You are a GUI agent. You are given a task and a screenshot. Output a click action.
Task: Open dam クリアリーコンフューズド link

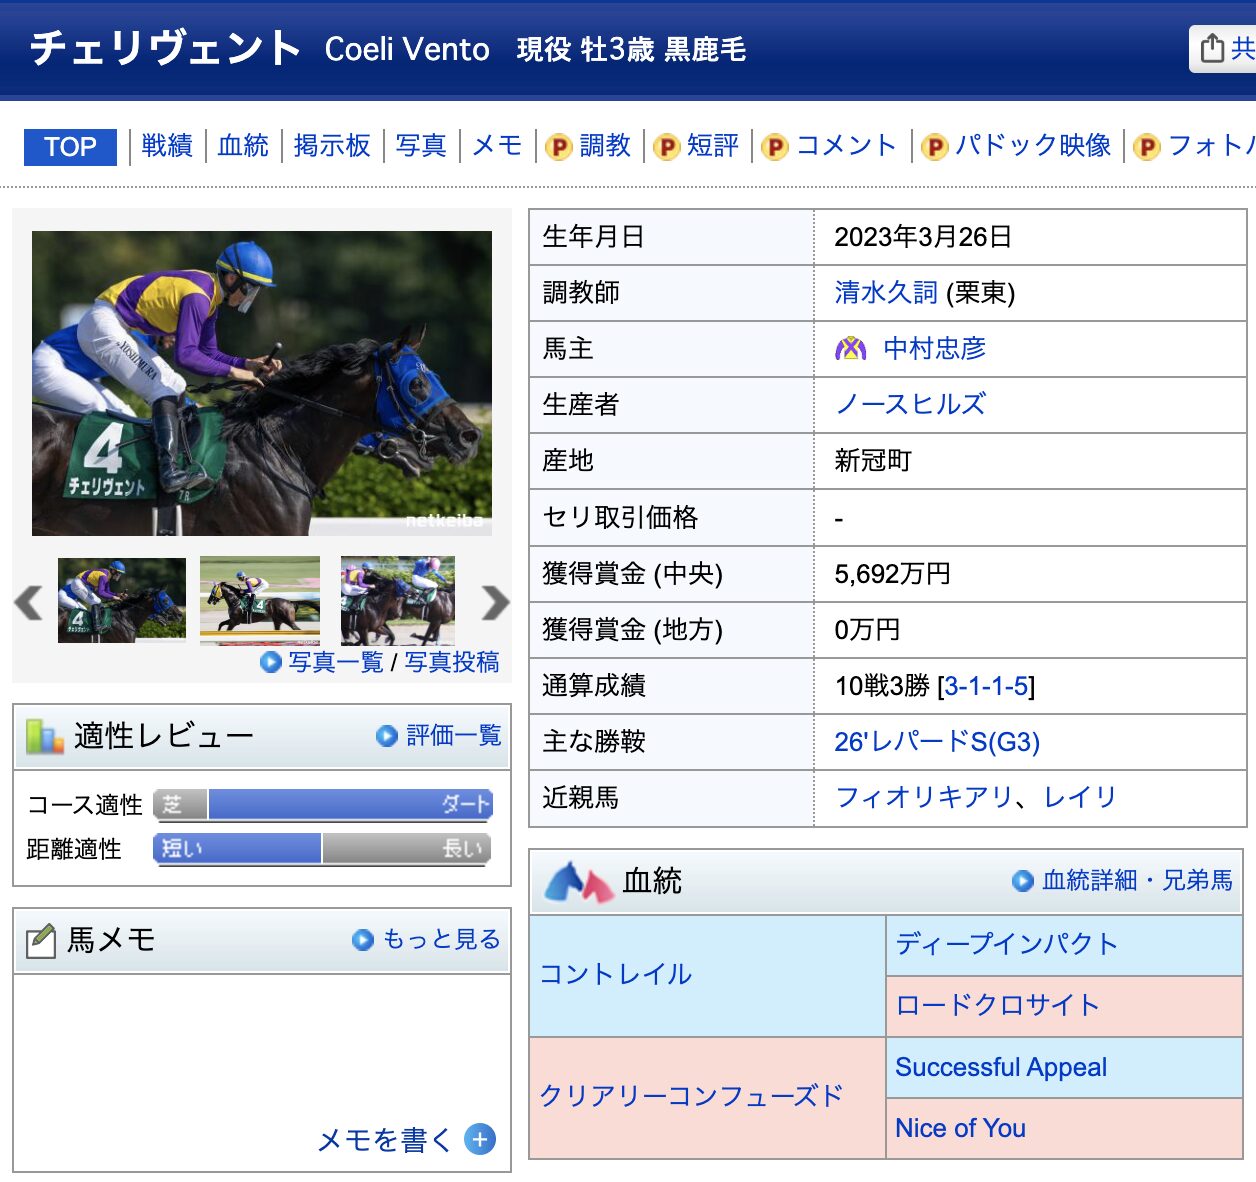(691, 1096)
